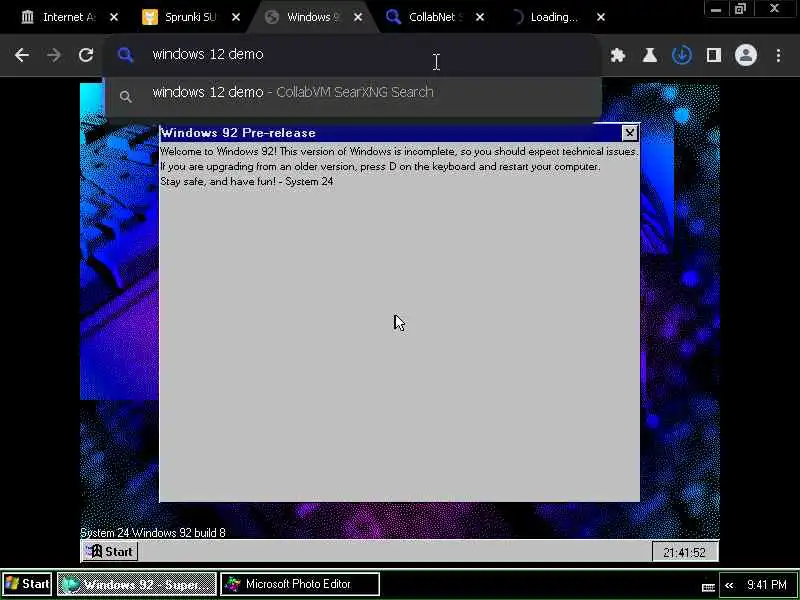Click the 'Welcome to Windows 92!' message line
800x600 pixels.
click(x=399, y=152)
